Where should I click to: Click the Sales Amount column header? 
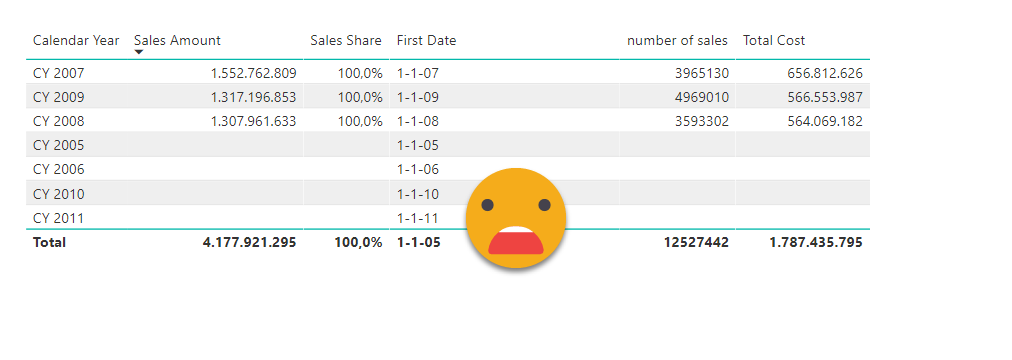[177, 40]
